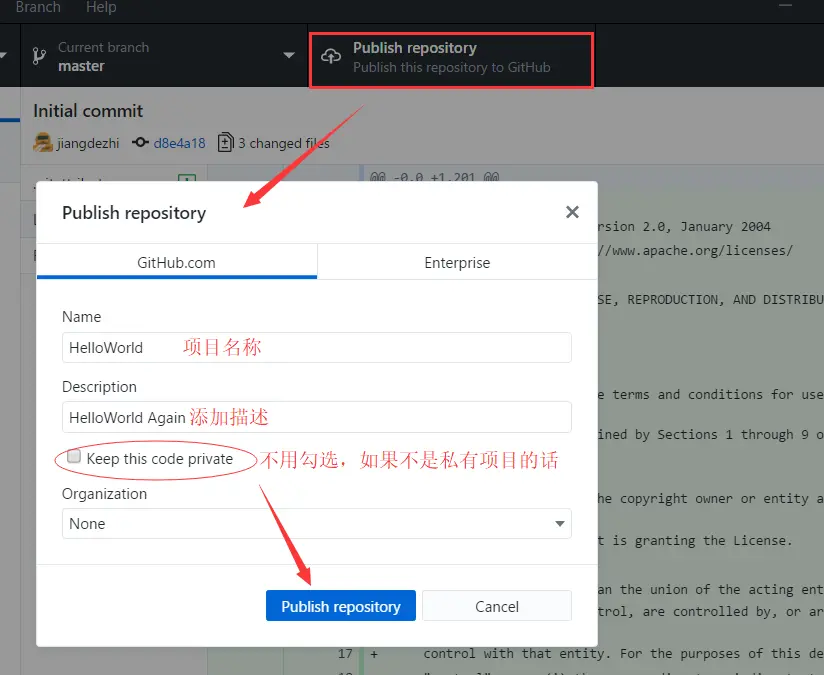Click the minimize window button

785,5
